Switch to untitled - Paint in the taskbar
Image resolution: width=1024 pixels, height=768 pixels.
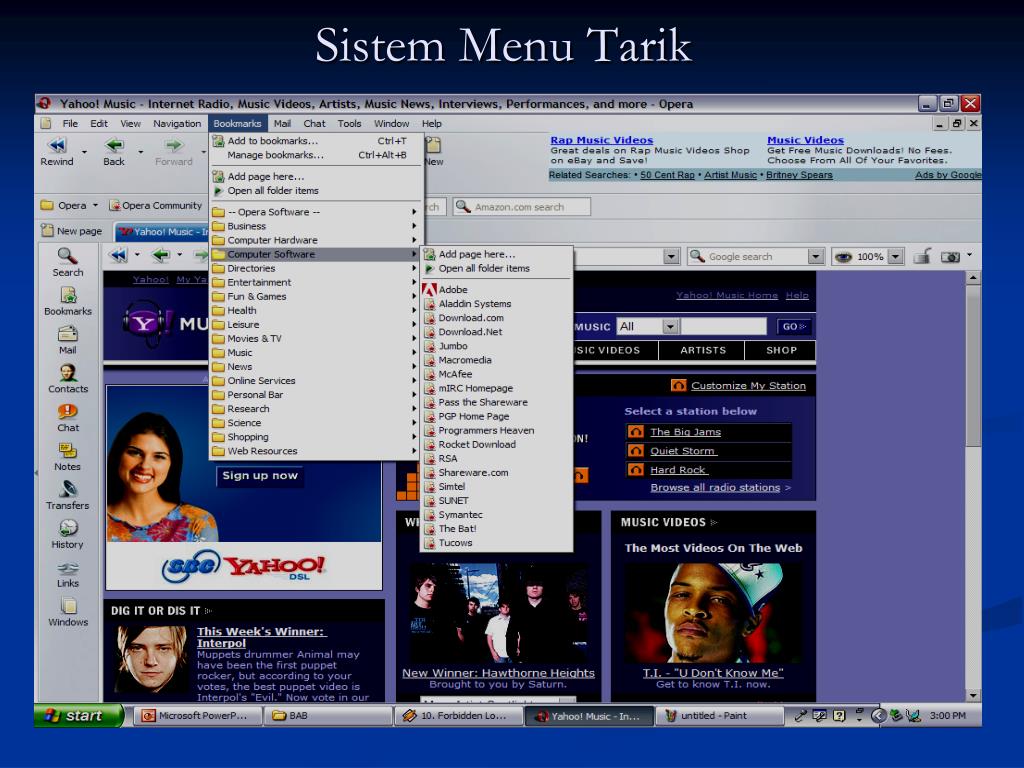click(x=719, y=716)
